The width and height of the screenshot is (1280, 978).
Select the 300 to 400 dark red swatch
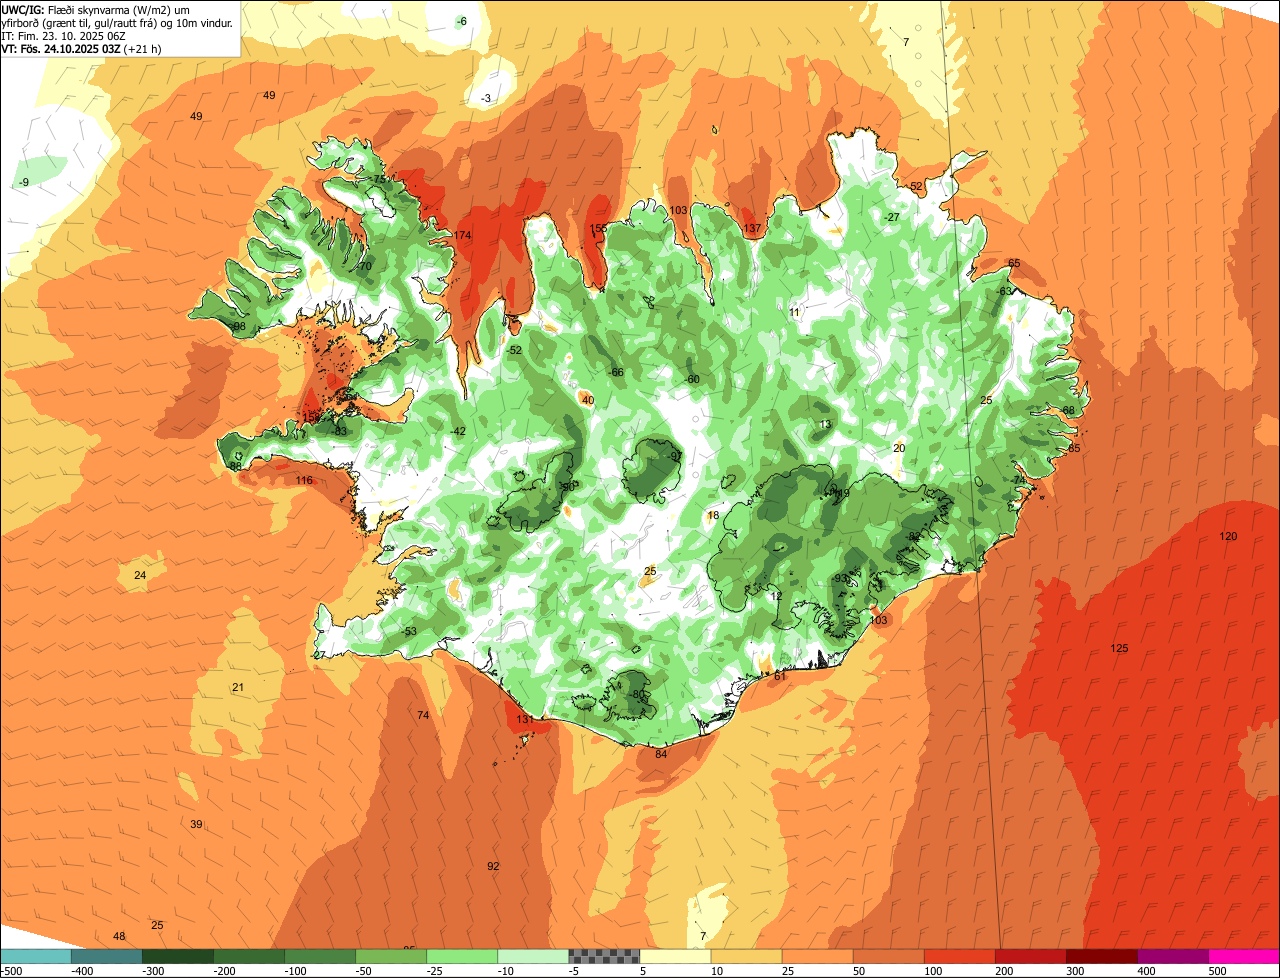[1101, 956]
